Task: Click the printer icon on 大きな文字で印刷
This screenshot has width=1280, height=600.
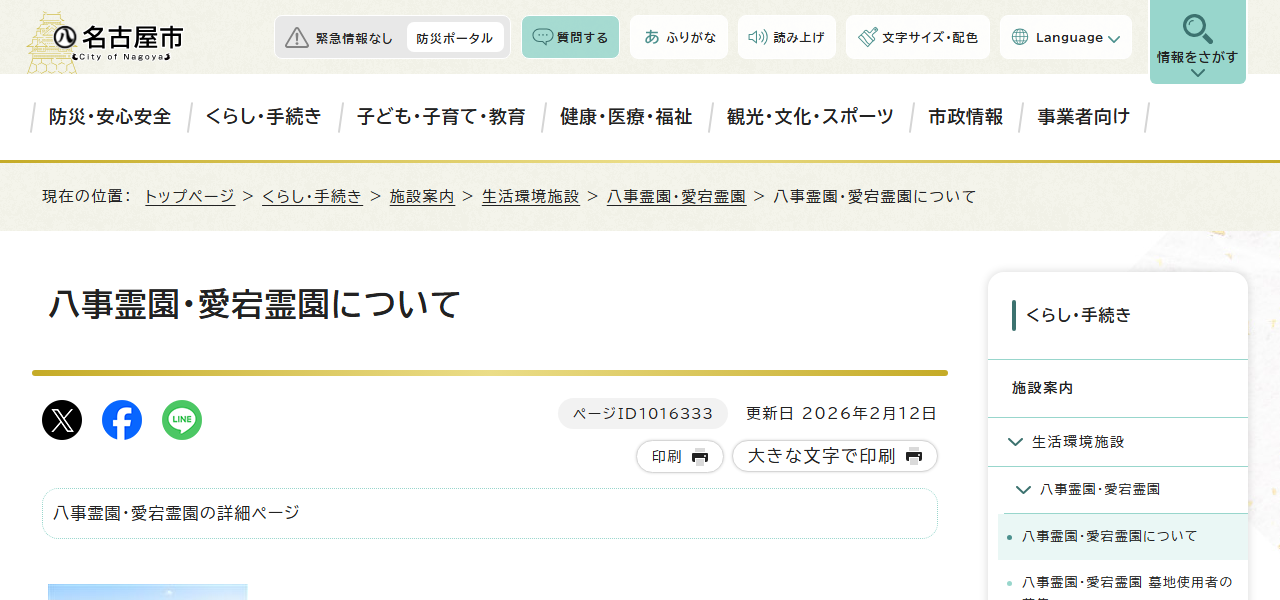Action: click(914, 457)
